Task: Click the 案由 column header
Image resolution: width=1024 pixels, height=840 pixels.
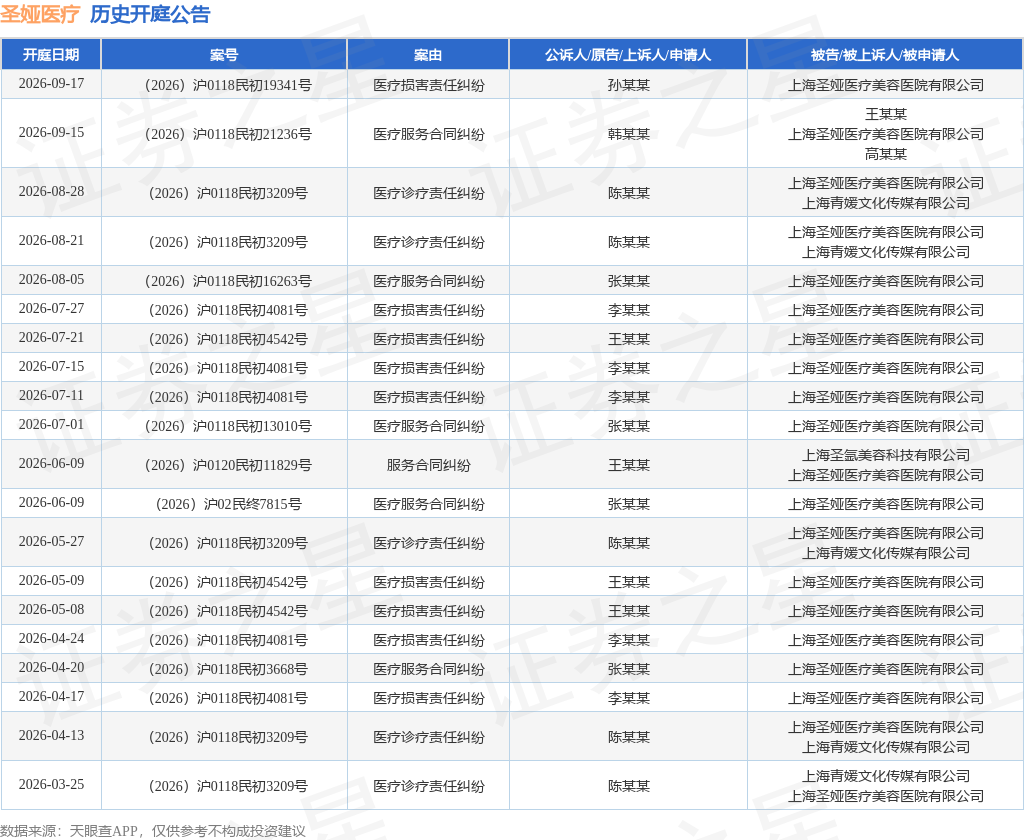Action: coord(428,55)
